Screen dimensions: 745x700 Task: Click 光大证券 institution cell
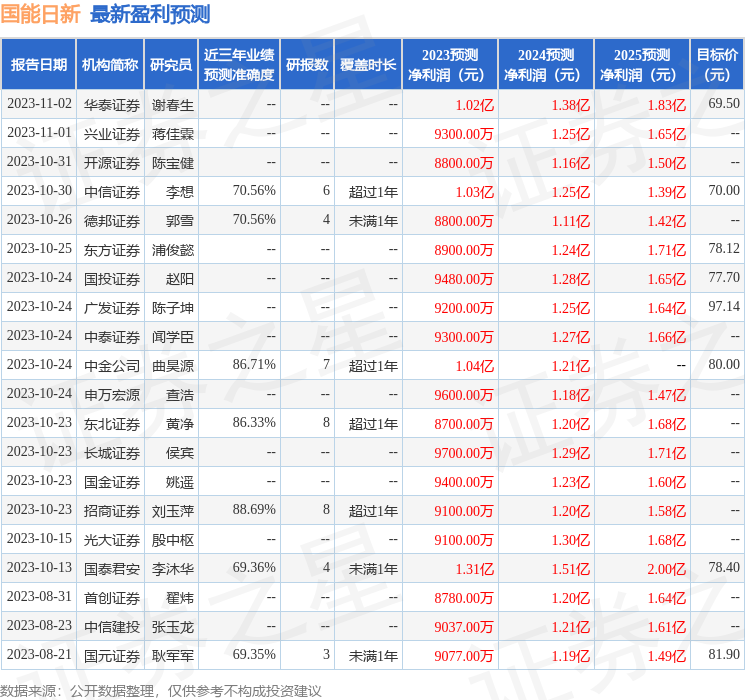click(x=112, y=540)
